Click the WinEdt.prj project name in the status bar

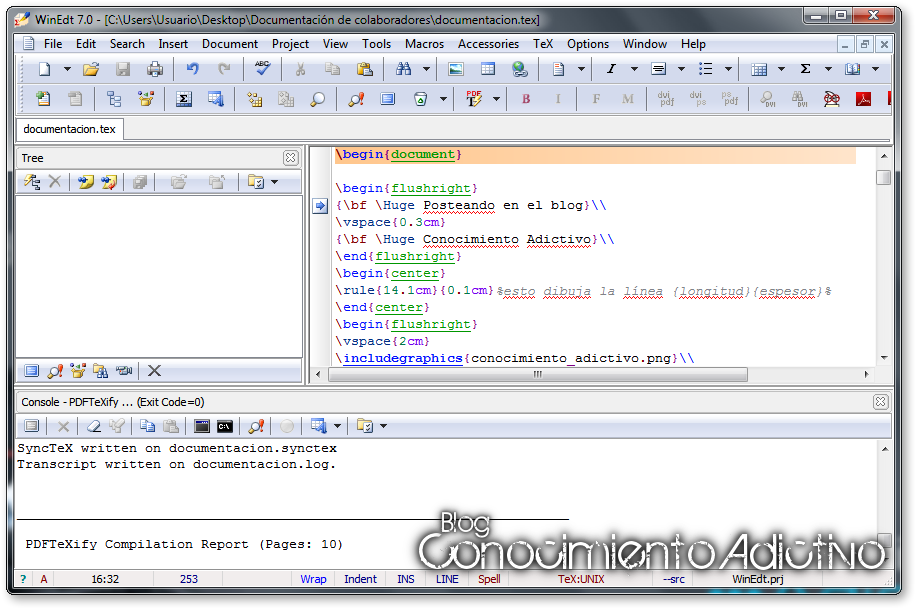[x=758, y=579]
